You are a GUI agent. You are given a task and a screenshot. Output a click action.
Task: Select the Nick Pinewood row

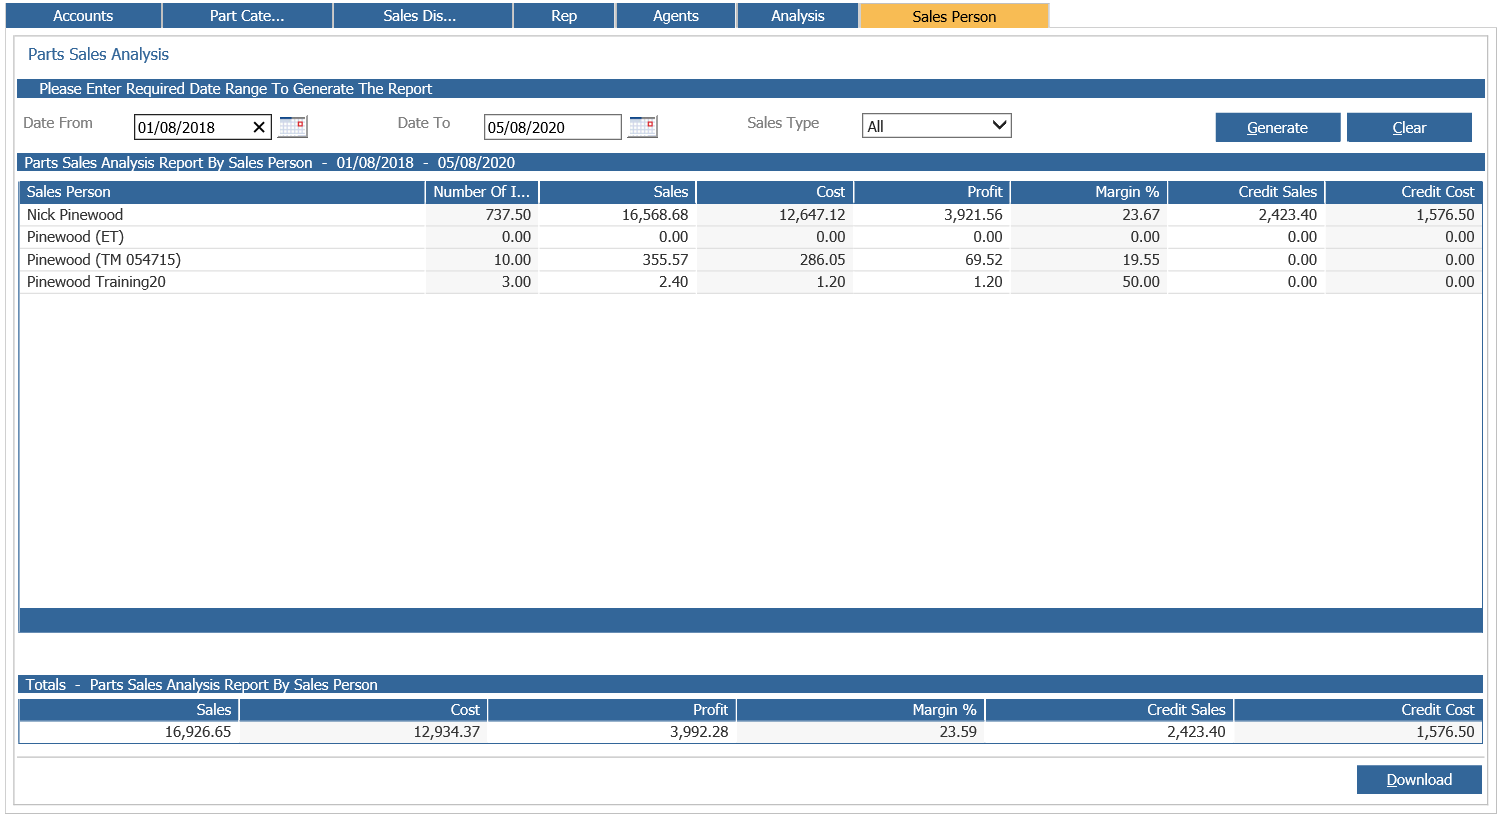750,215
